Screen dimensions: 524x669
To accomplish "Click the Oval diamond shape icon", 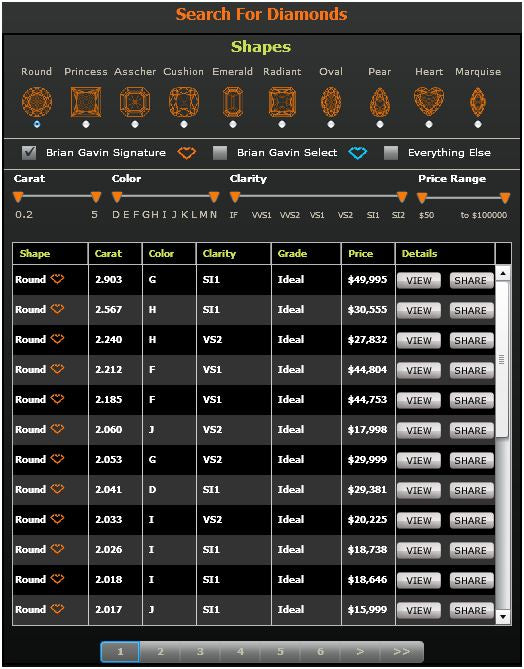I will click(x=331, y=102).
